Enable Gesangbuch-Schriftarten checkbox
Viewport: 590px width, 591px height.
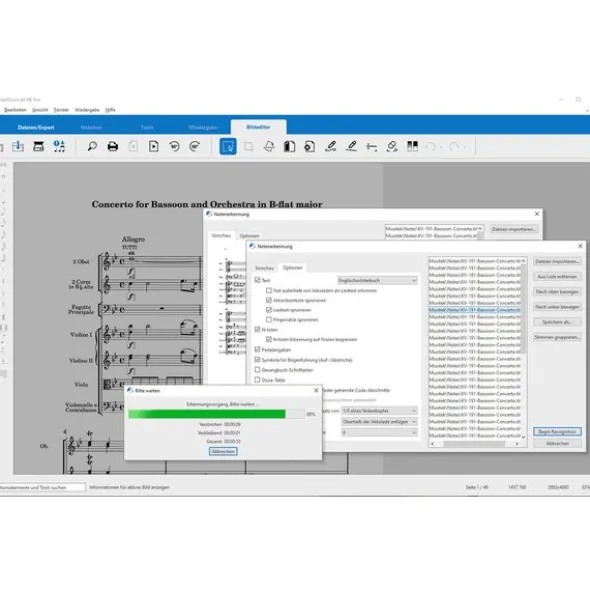pyautogui.click(x=257, y=370)
